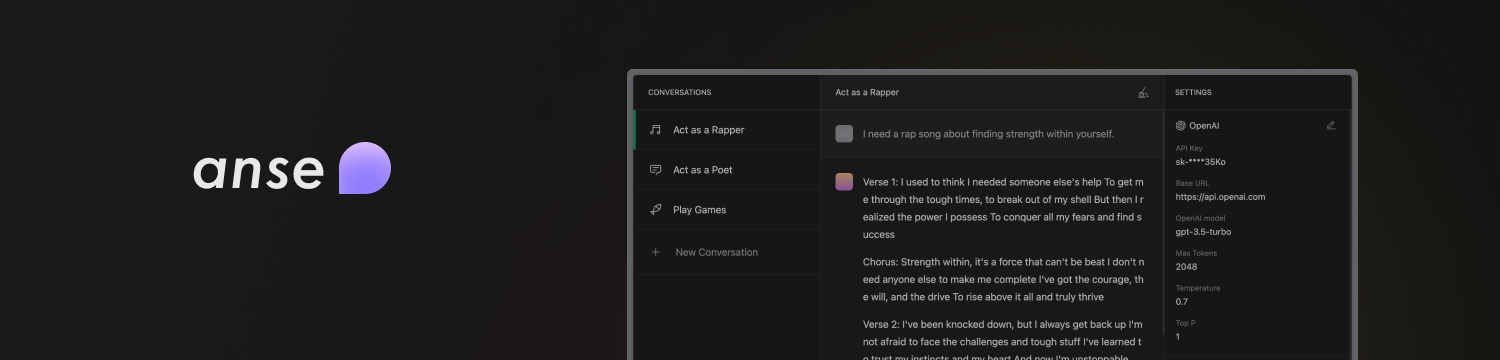
Task: Click the user message about rap song
Action: pos(988,134)
